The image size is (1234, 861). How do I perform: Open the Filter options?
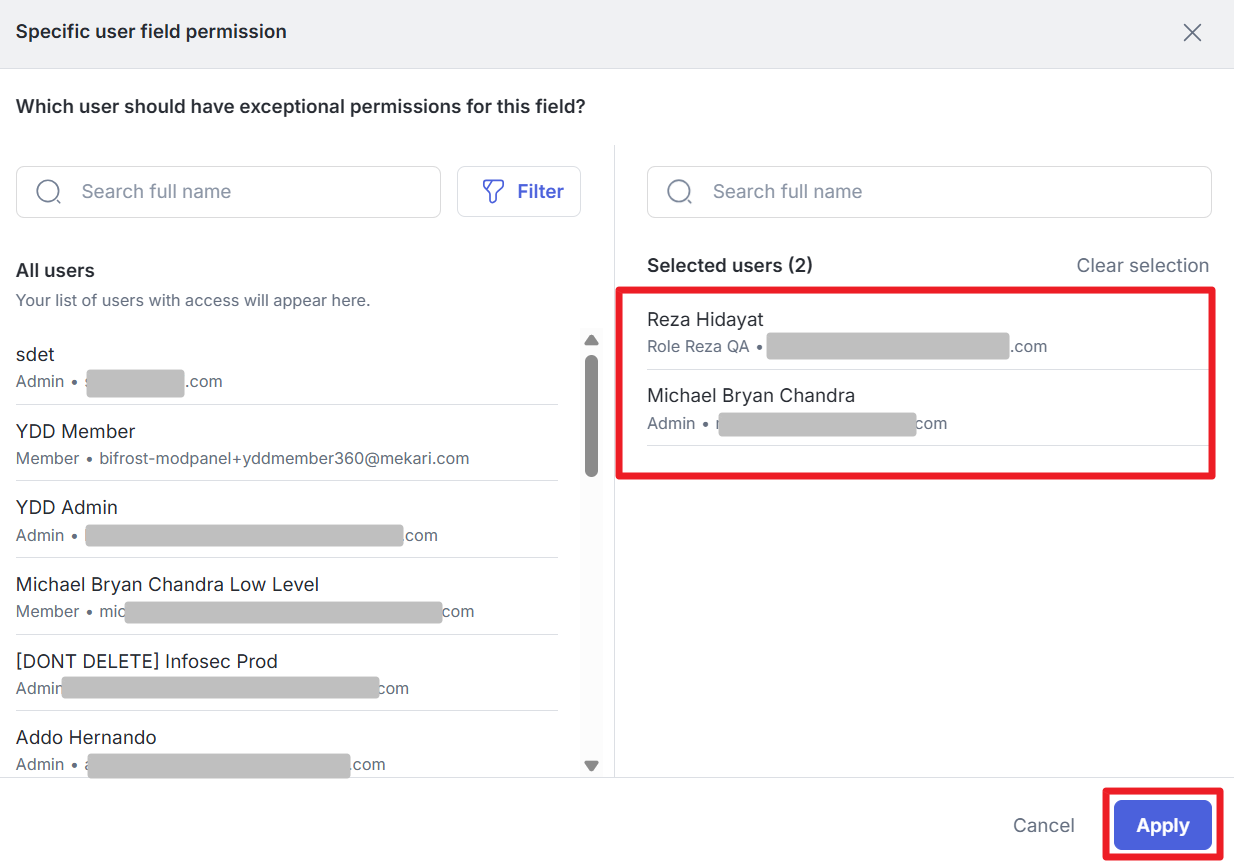click(x=519, y=192)
